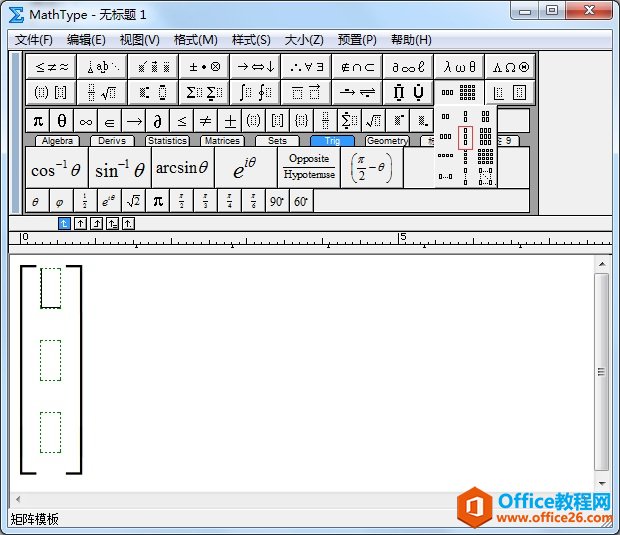Insert the single plus-minus ± button
The image size is (620, 535).
pos(230,121)
